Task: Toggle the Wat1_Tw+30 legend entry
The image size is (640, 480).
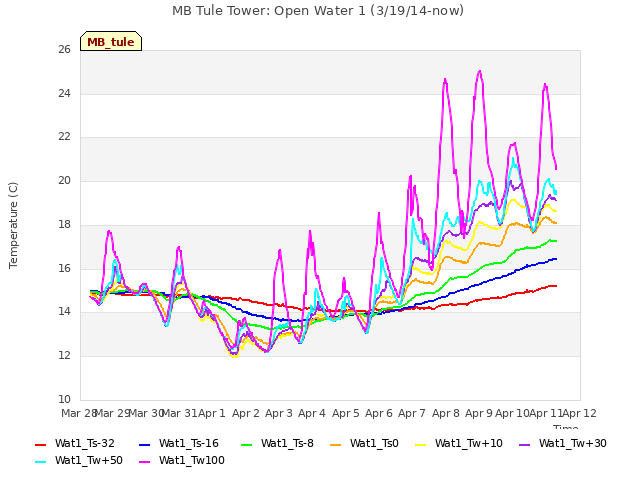Action: click(562, 444)
